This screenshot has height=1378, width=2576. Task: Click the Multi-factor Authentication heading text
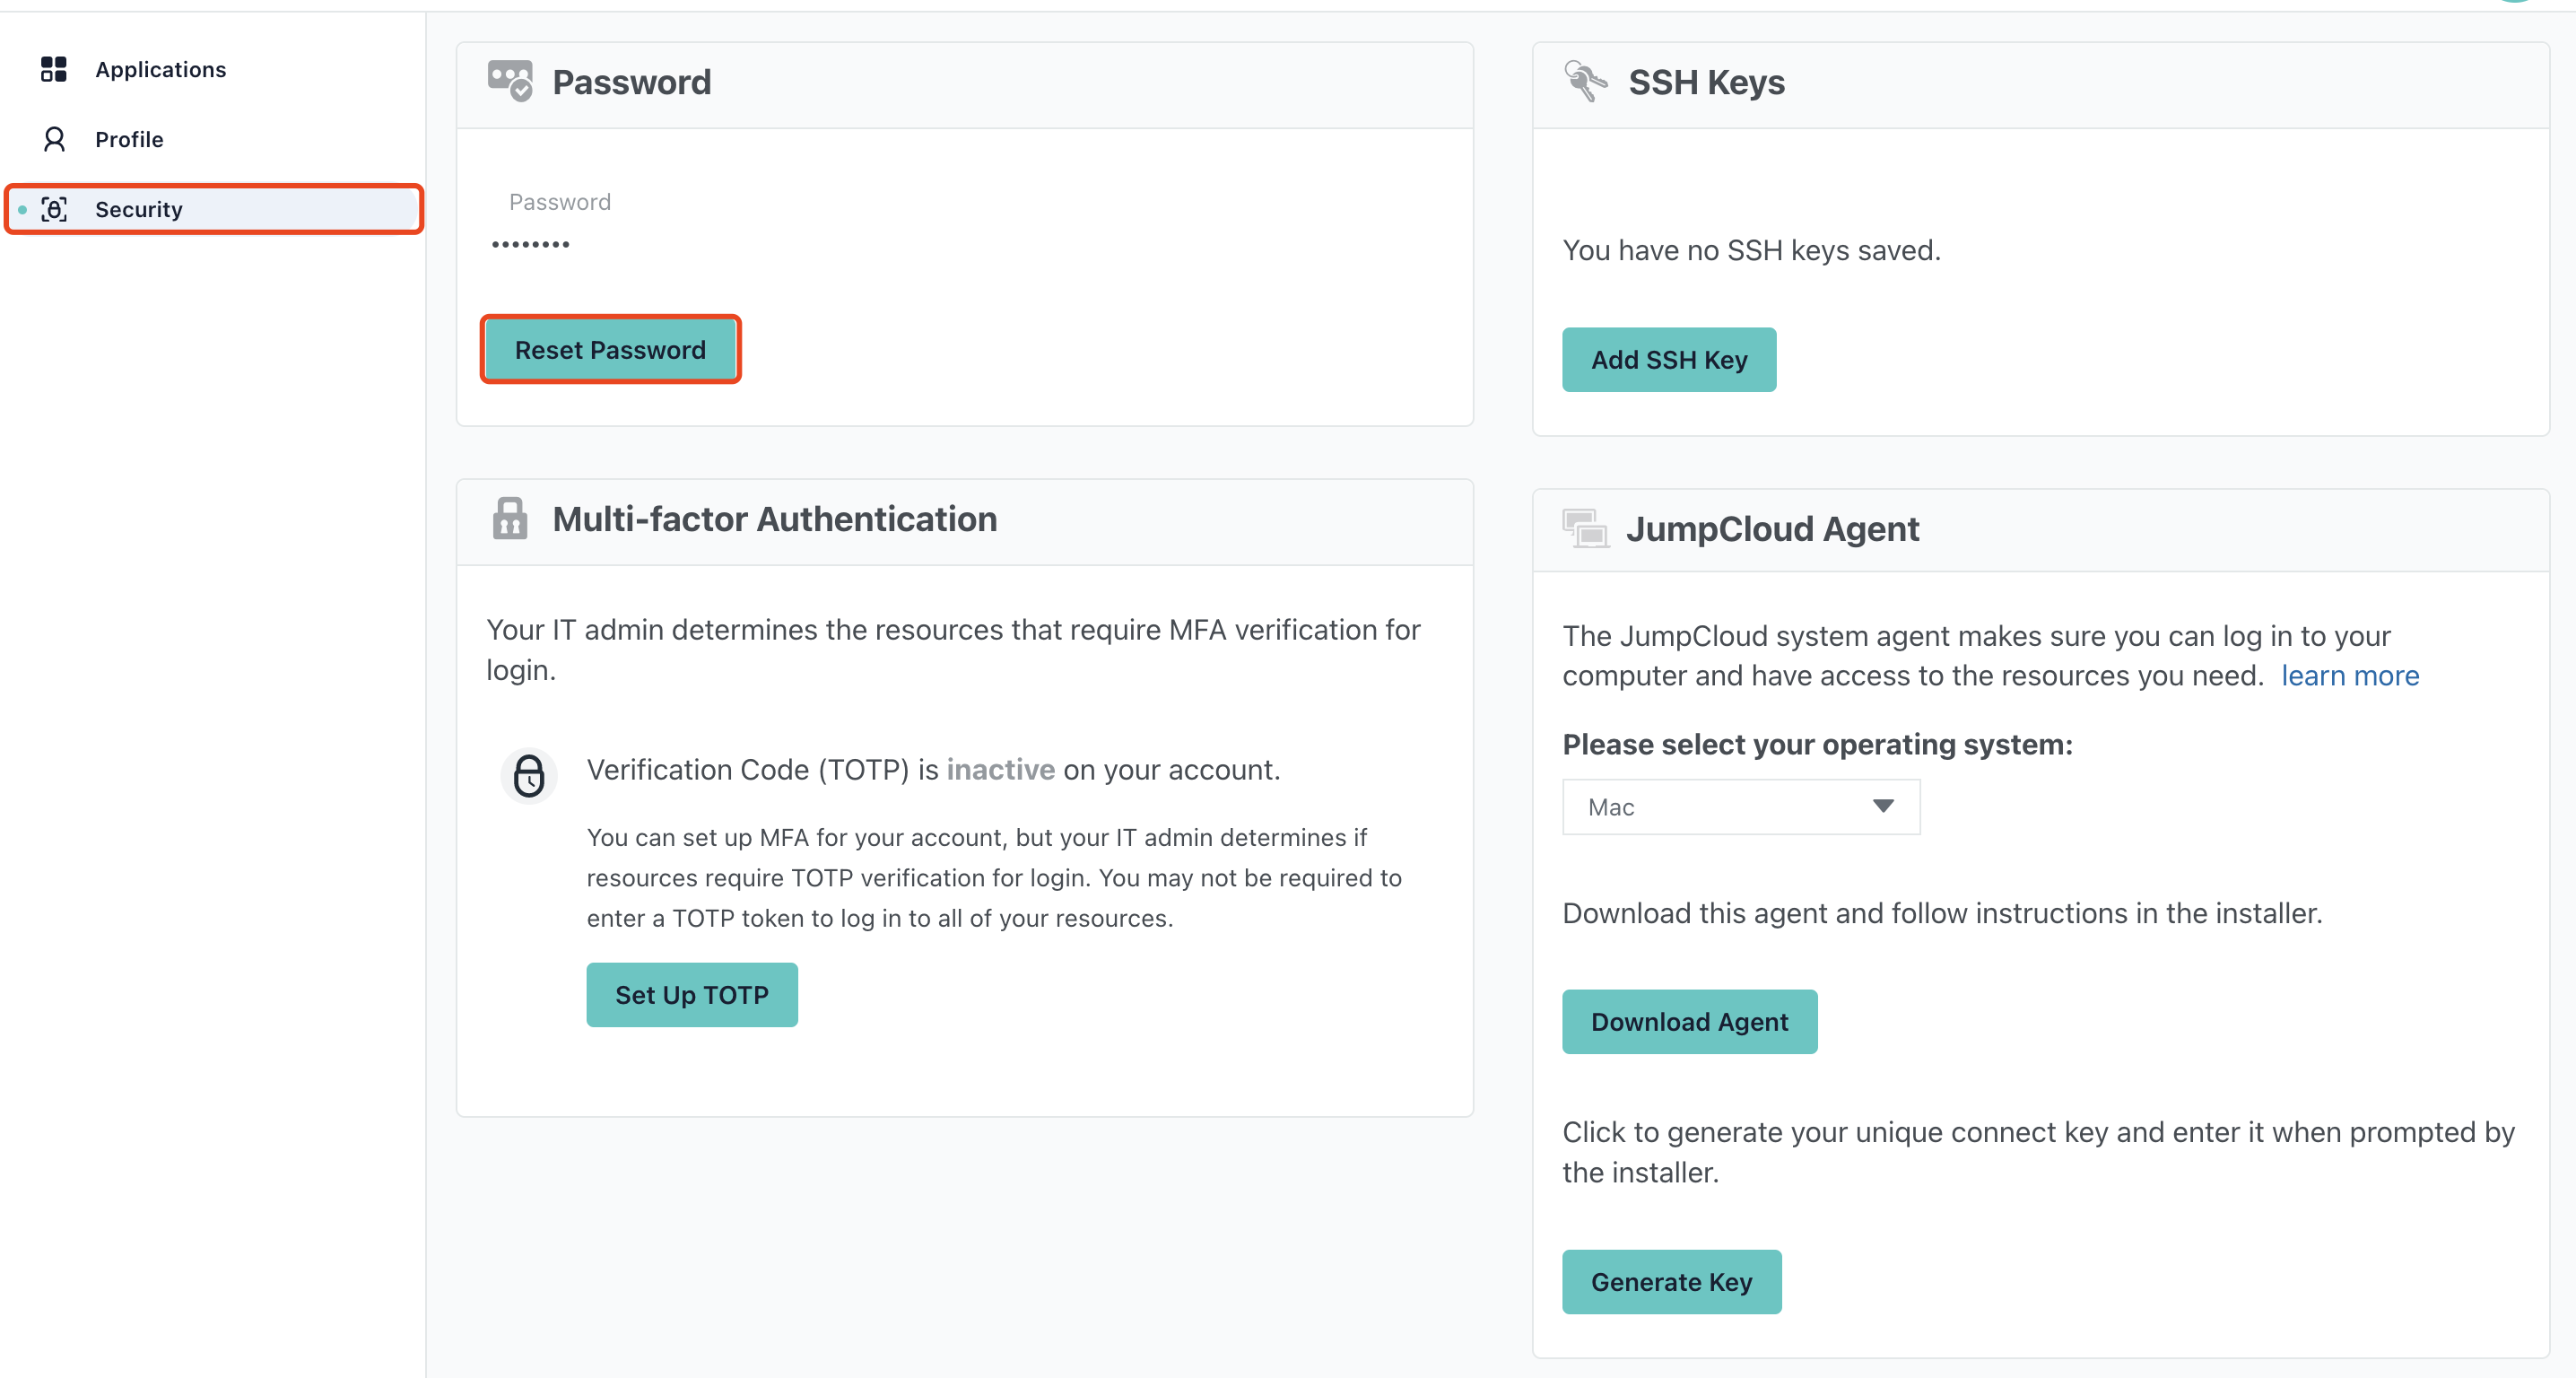pos(775,519)
